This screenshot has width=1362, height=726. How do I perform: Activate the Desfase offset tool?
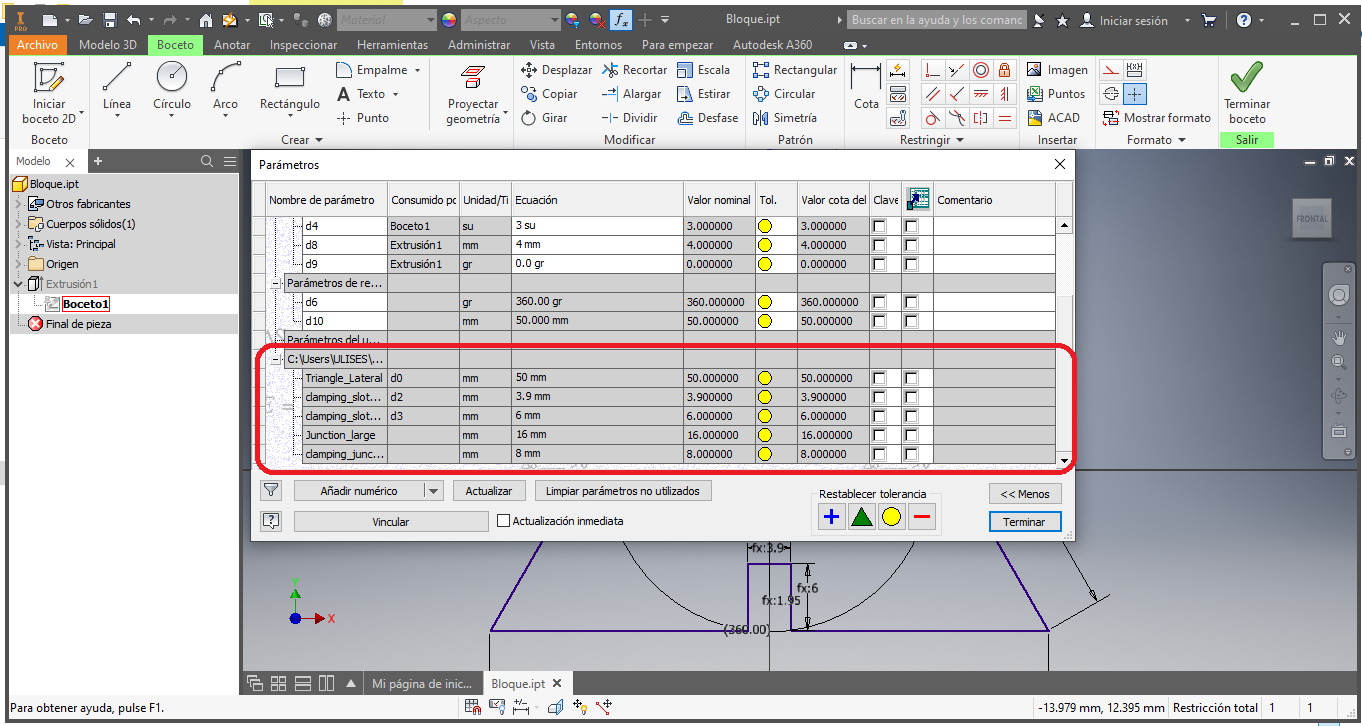pyautogui.click(x=707, y=118)
